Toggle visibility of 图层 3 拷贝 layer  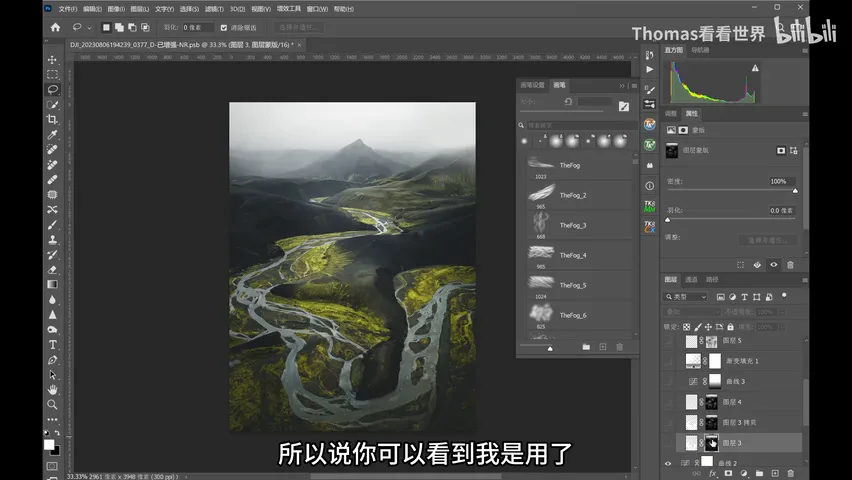coord(668,422)
